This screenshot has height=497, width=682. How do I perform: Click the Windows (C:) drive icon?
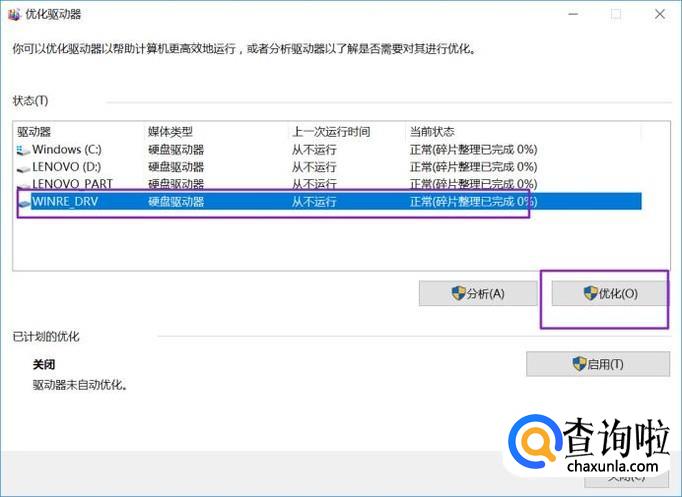23,150
